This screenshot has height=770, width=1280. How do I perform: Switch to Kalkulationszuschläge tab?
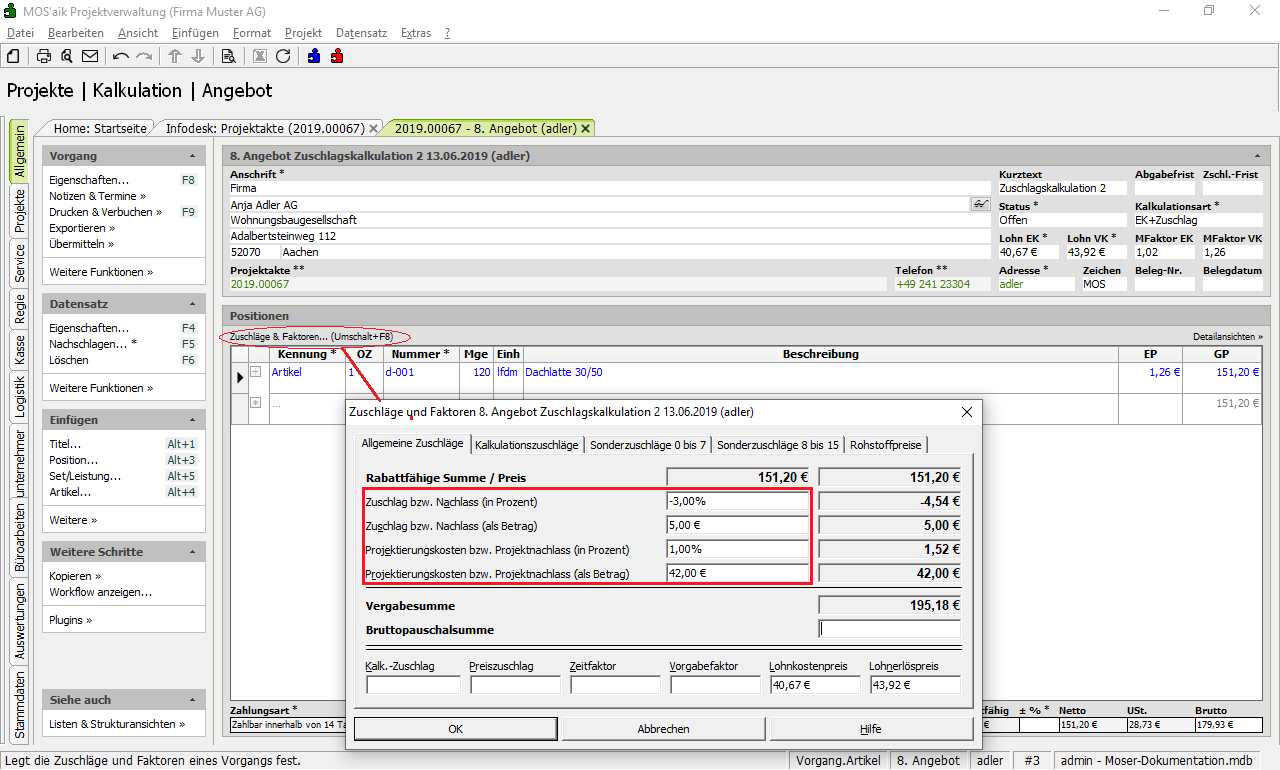526,444
